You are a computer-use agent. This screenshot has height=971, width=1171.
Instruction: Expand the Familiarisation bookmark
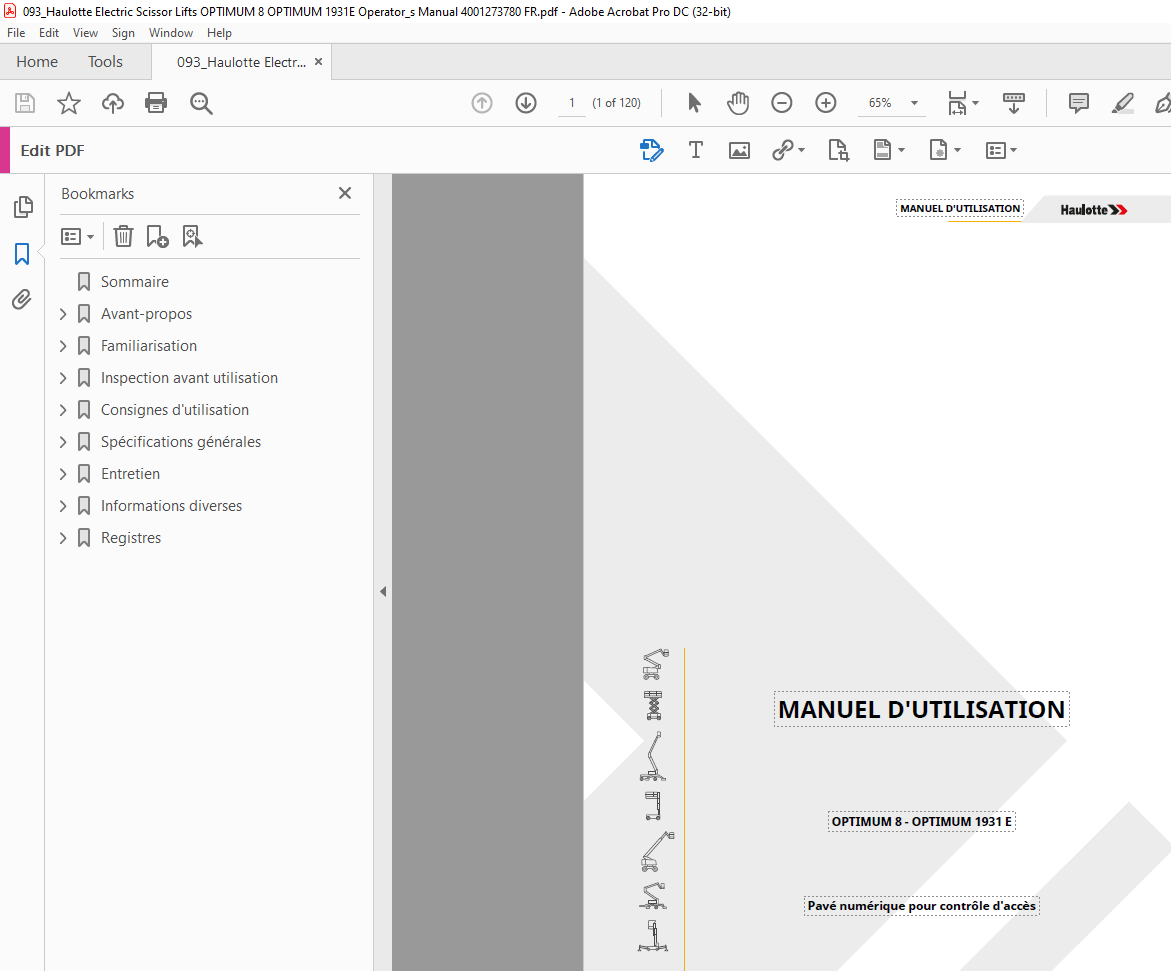click(x=63, y=346)
